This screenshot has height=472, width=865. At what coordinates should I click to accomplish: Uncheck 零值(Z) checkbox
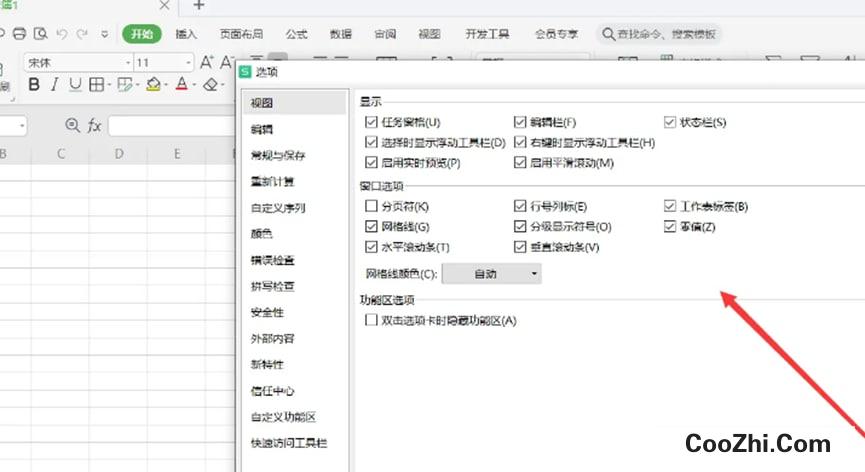[670, 226]
